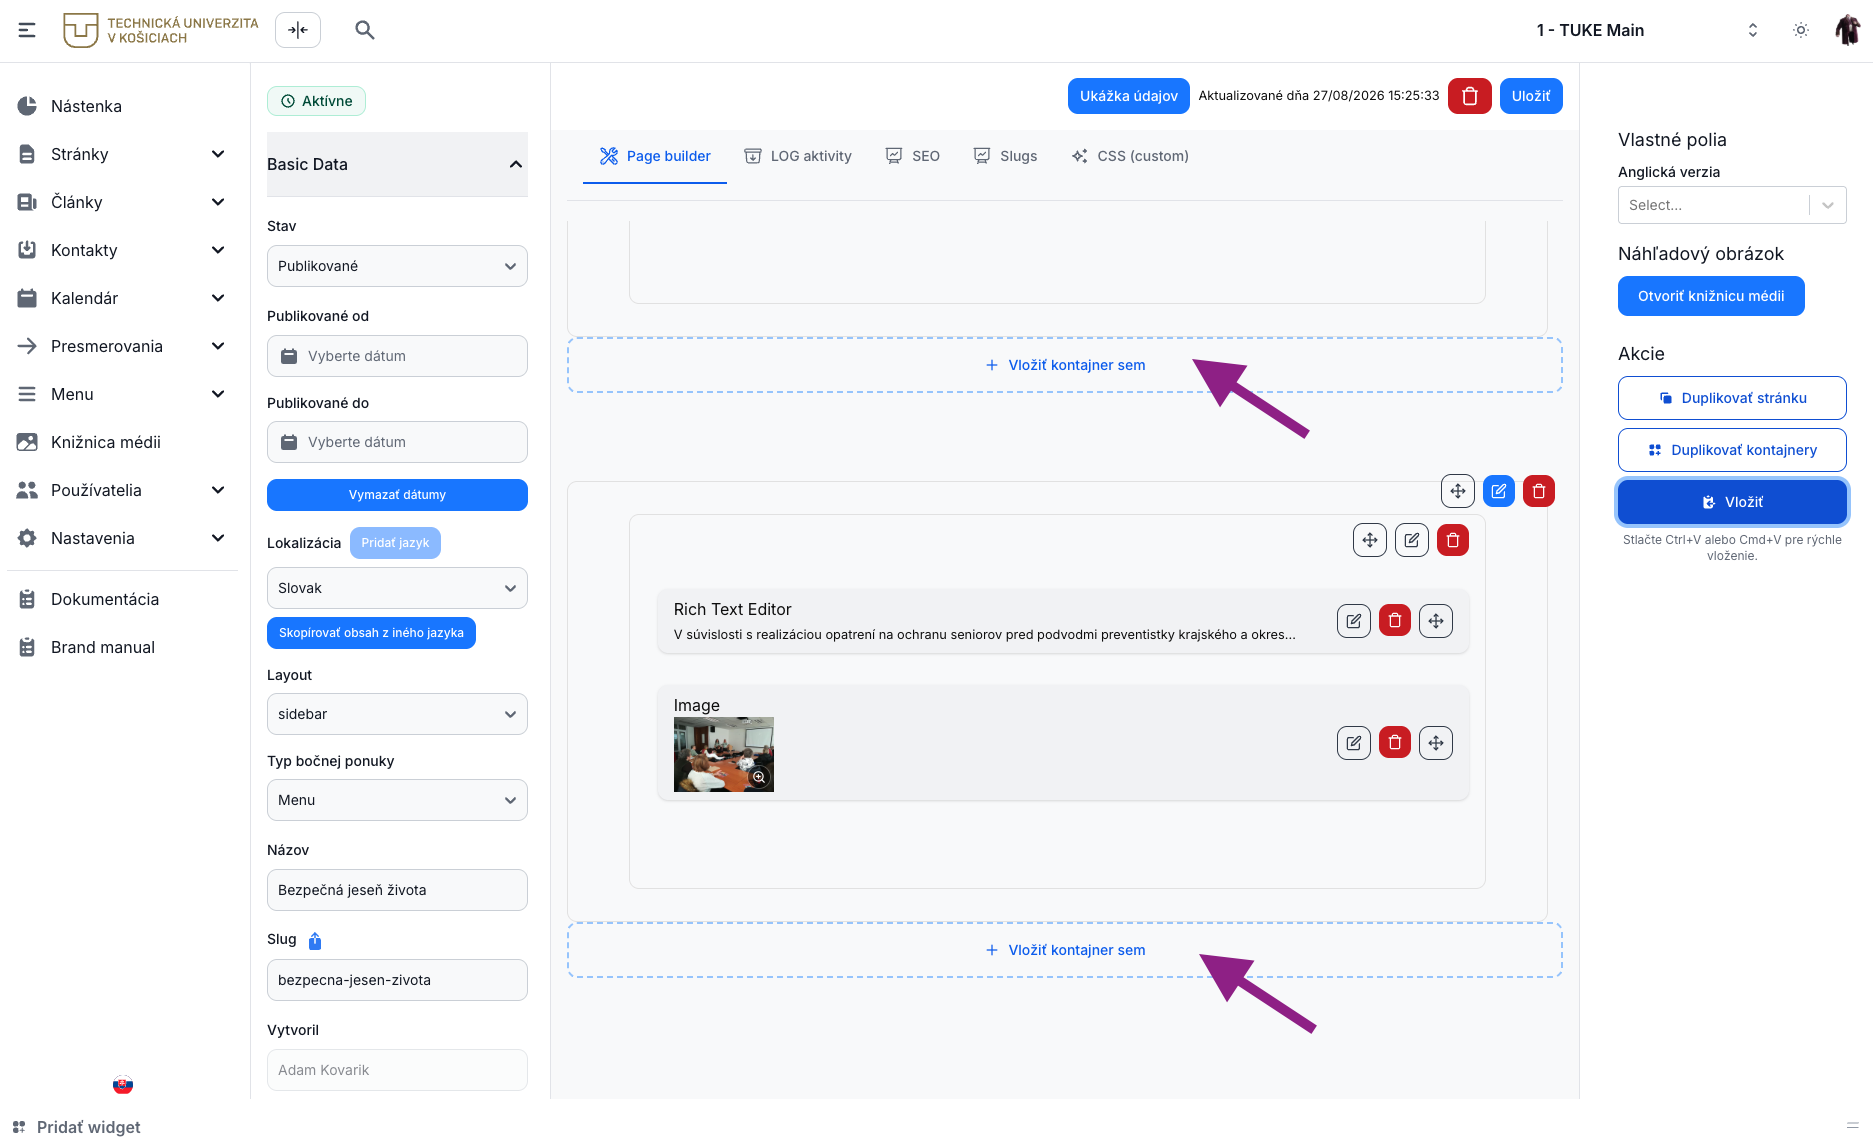Screen dimensions: 1873x1148
Task: Edit the Rich Text Editor block
Action: [x=1354, y=621]
